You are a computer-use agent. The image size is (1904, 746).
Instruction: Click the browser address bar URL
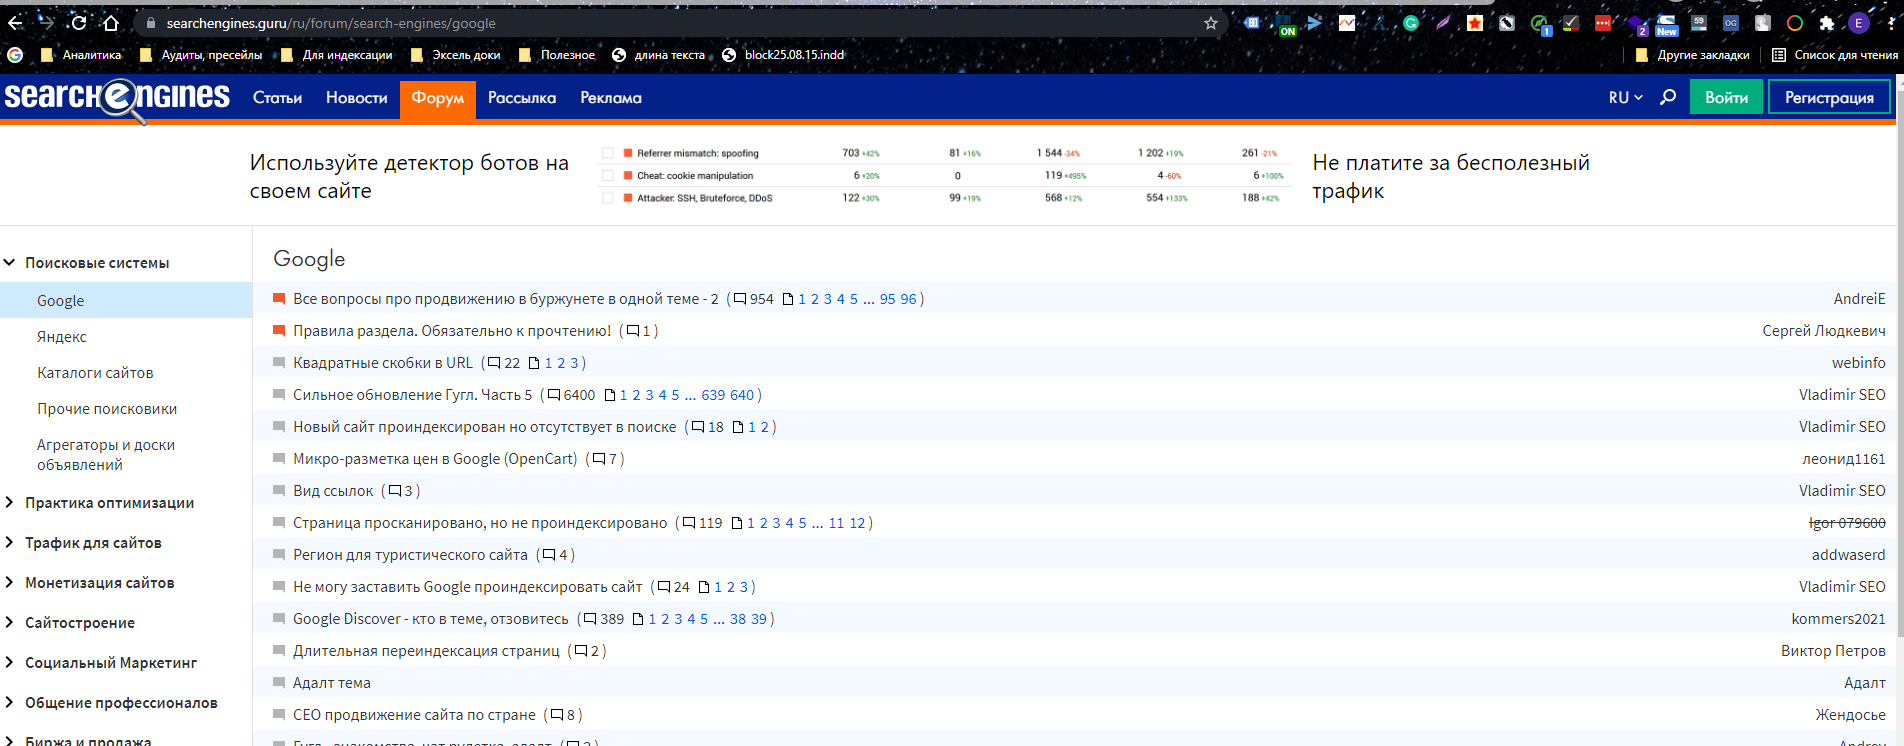point(330,23)
